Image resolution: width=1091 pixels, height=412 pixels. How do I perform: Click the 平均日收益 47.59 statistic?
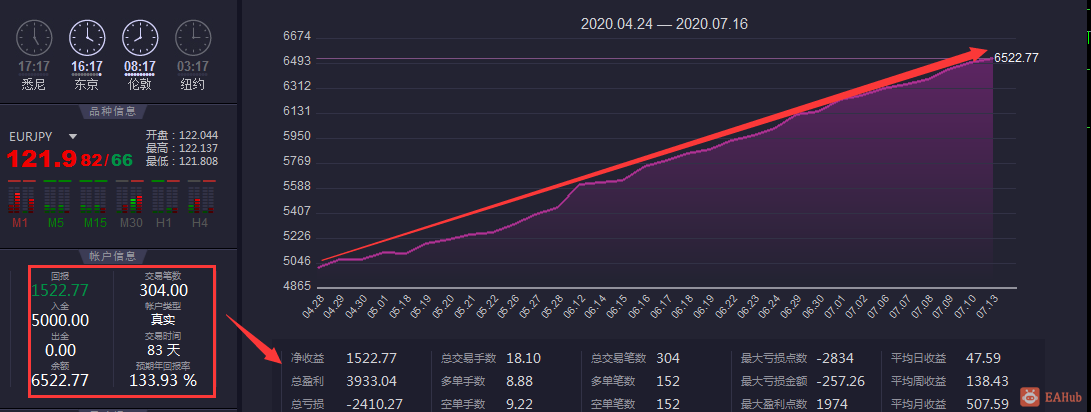(946, 358)
